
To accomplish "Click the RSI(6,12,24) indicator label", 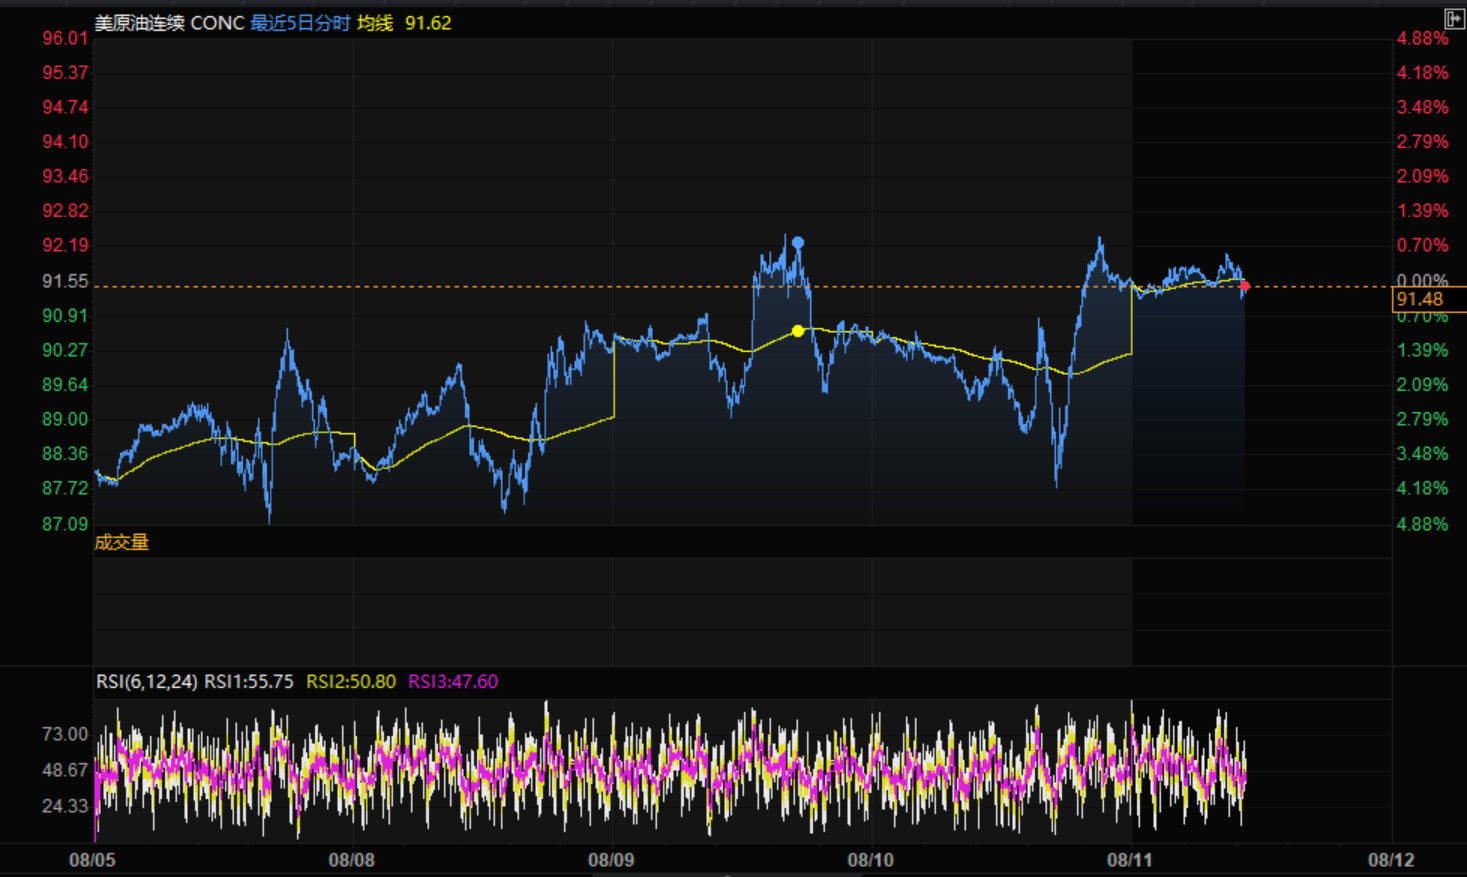I will coord(147,682).
